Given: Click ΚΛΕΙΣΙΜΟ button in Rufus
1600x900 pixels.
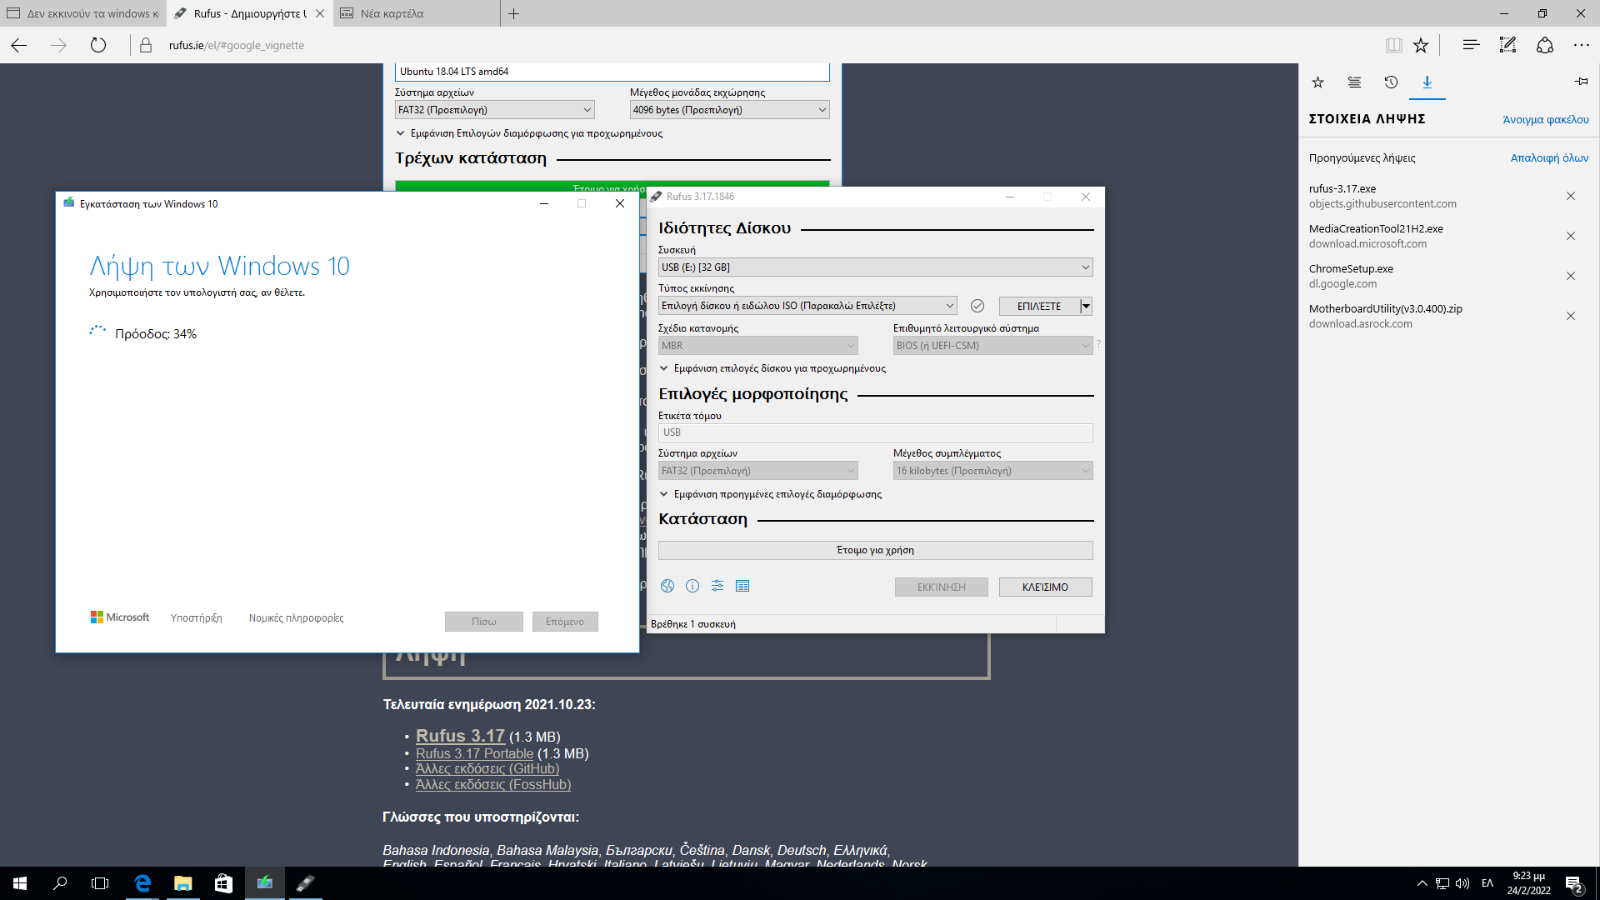Looking at the screenshot, I should 1045,587.
